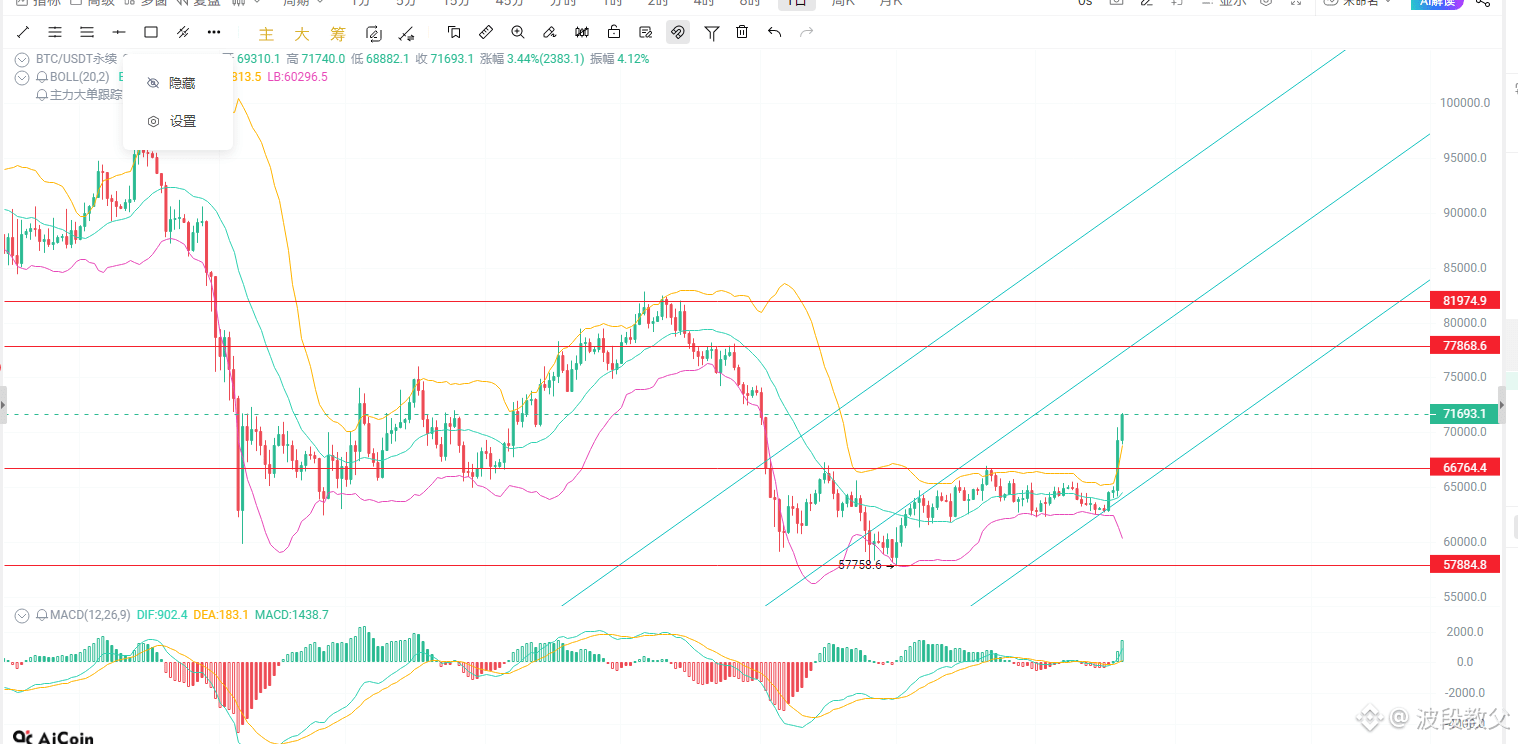
Task: Collapse the MACD(12,26,9) indicator panel
Action: (x=22, y=615)
